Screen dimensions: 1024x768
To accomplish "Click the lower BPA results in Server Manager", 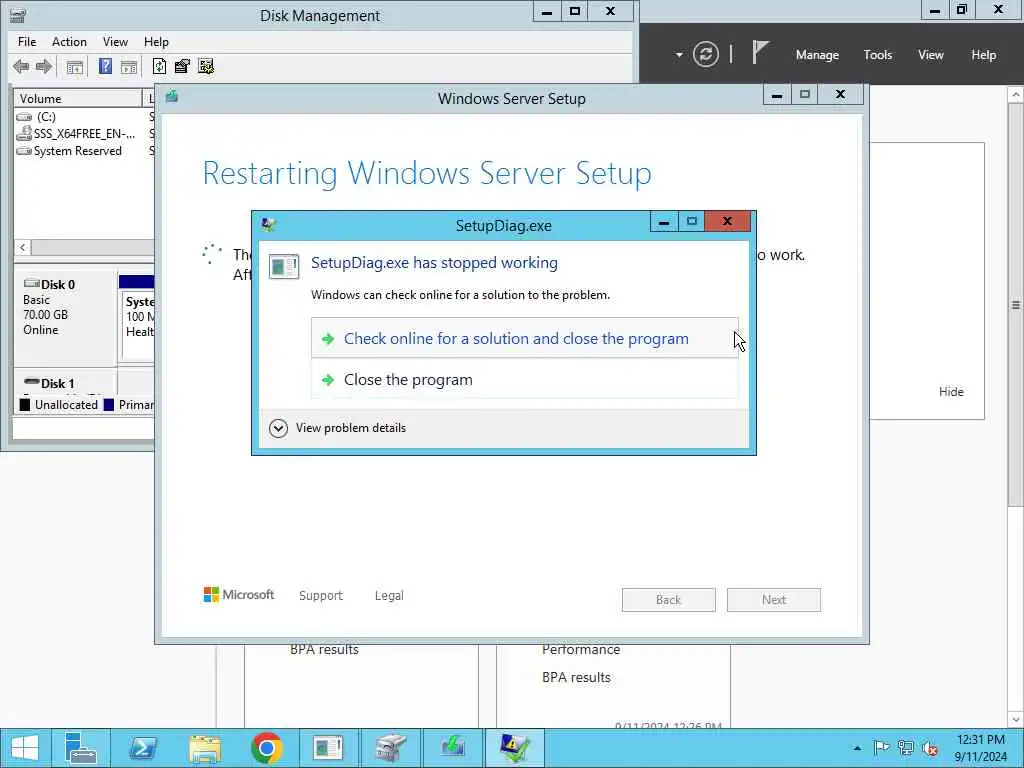I will 576,677.
